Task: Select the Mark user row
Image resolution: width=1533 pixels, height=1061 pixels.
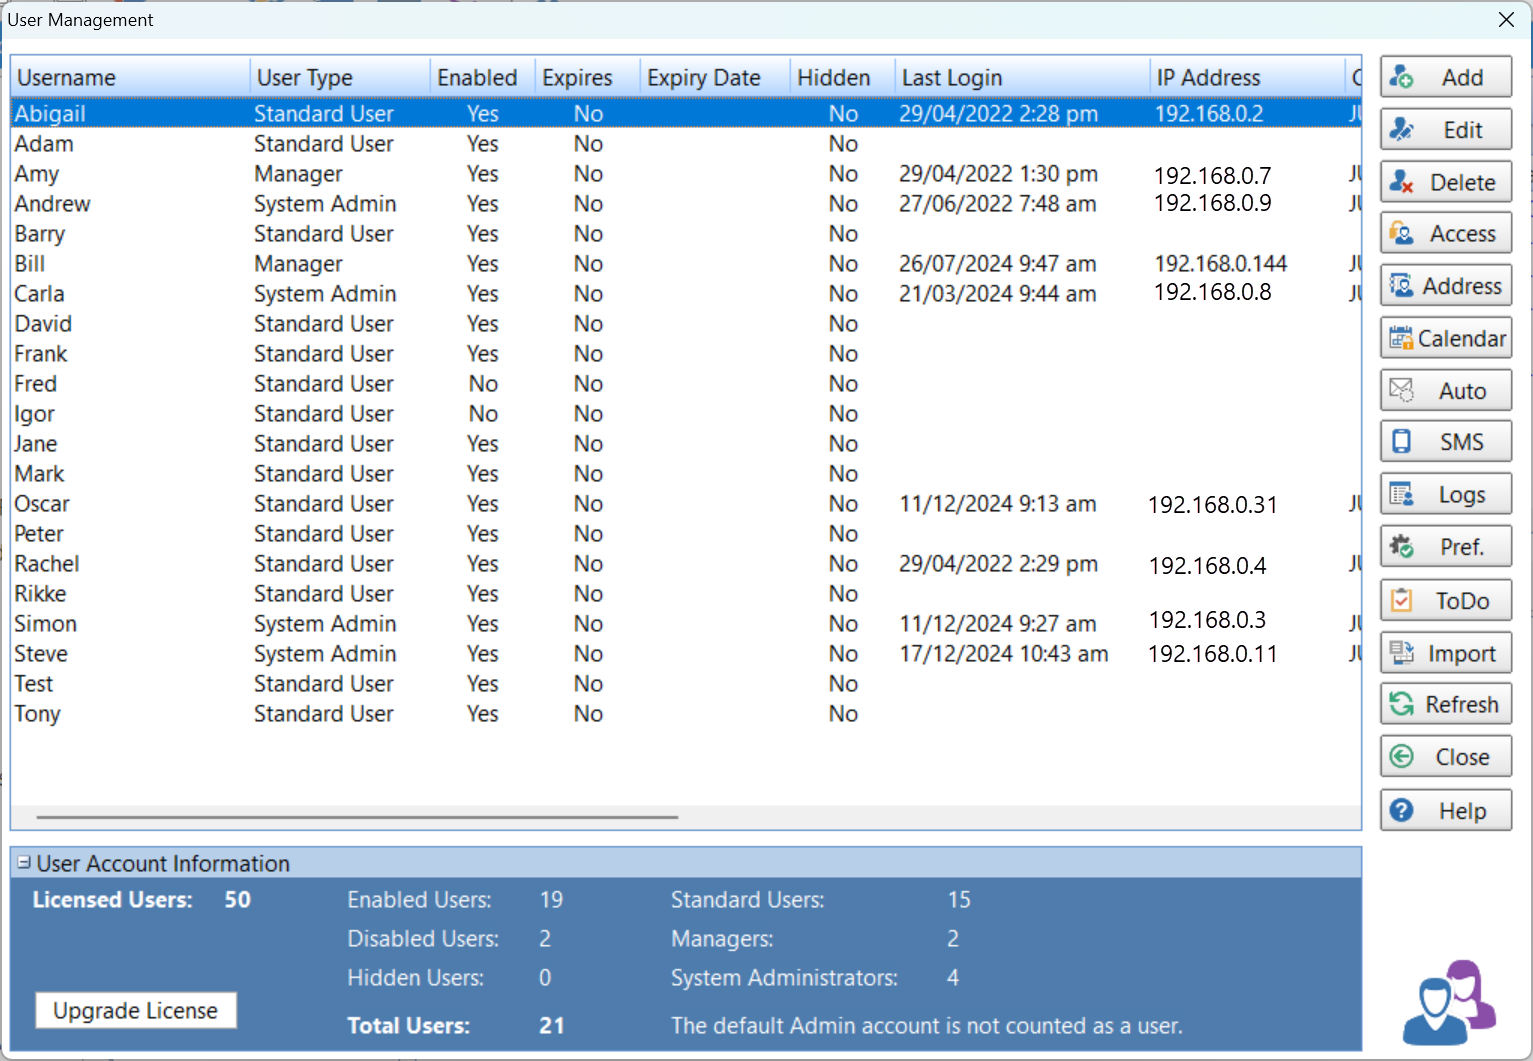Action: (x=686, y=473)
